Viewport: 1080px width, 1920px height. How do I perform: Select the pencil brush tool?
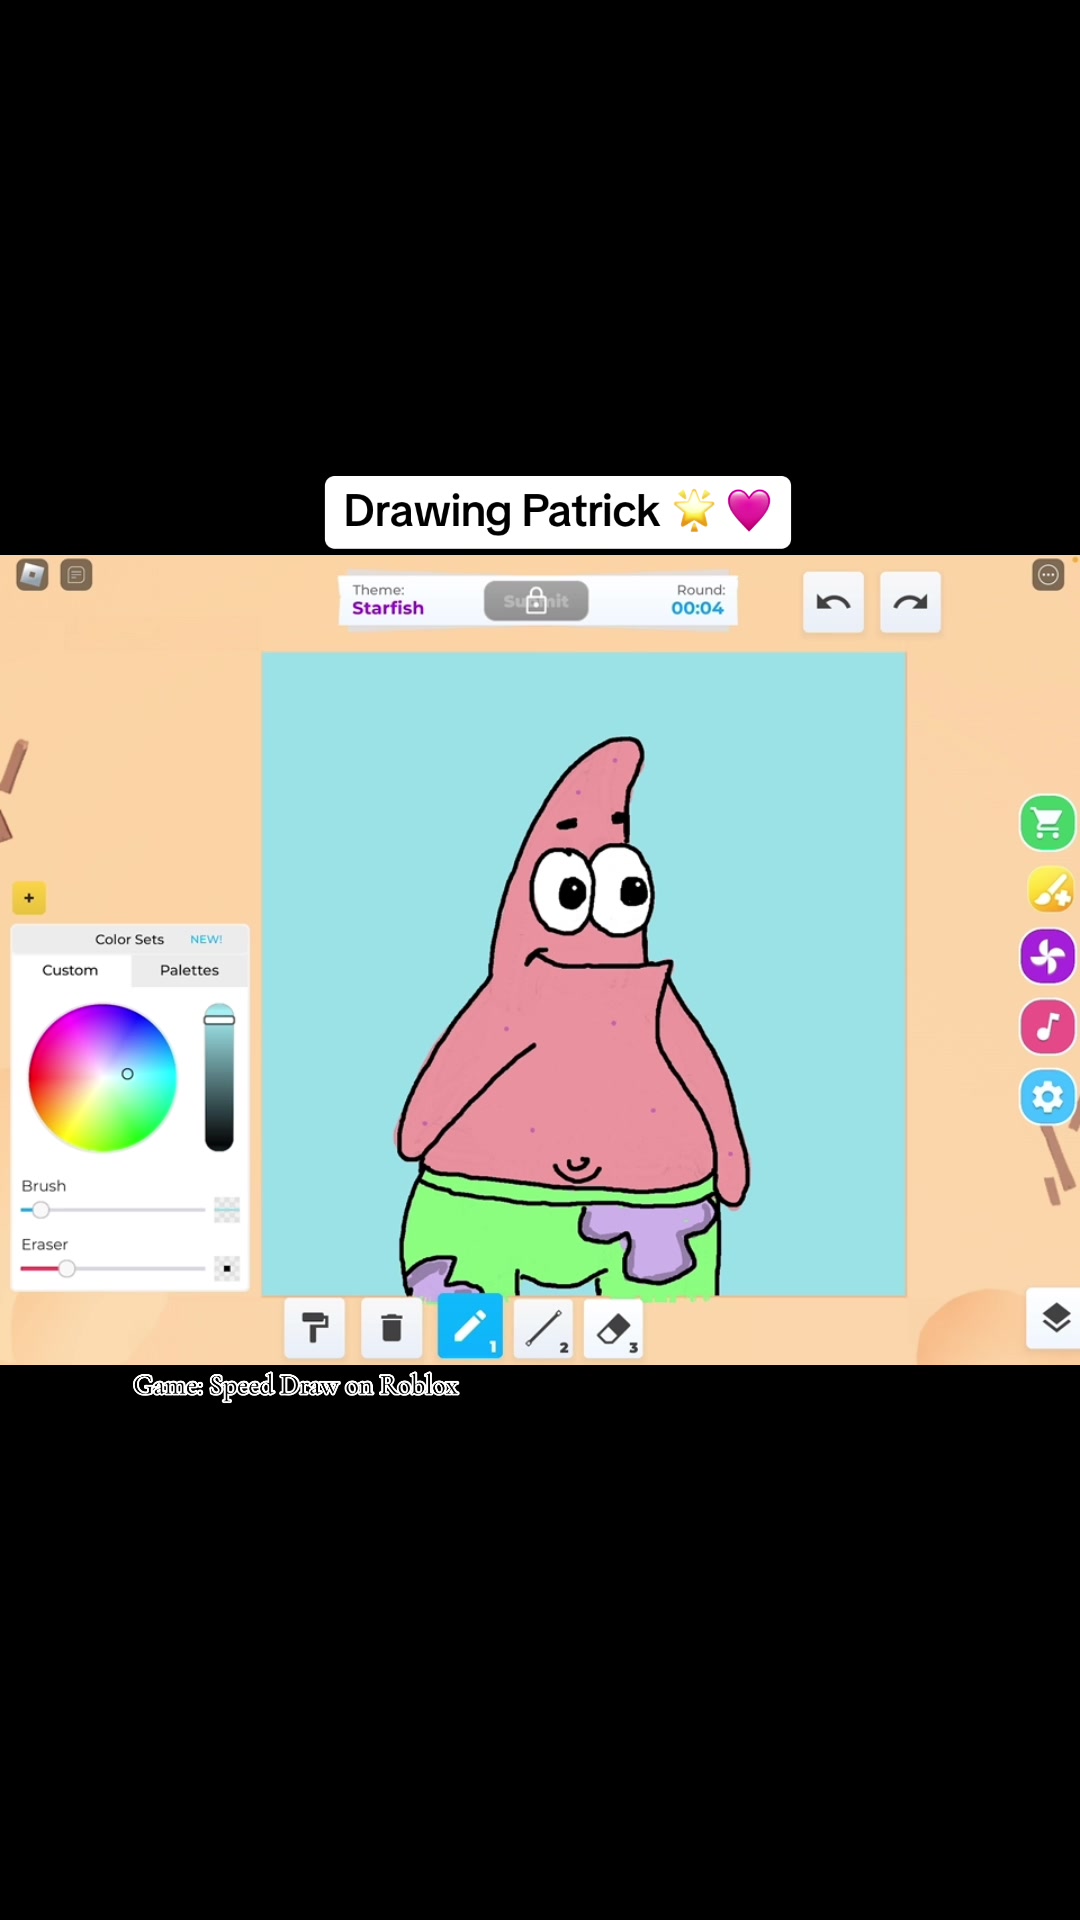click(470, 1326)
